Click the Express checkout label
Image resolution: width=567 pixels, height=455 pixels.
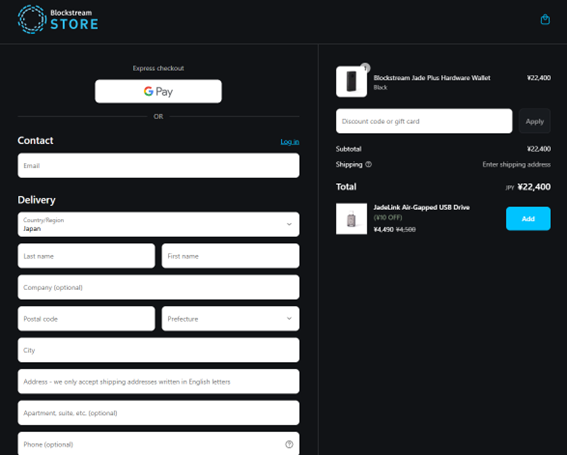pos(158,68)
